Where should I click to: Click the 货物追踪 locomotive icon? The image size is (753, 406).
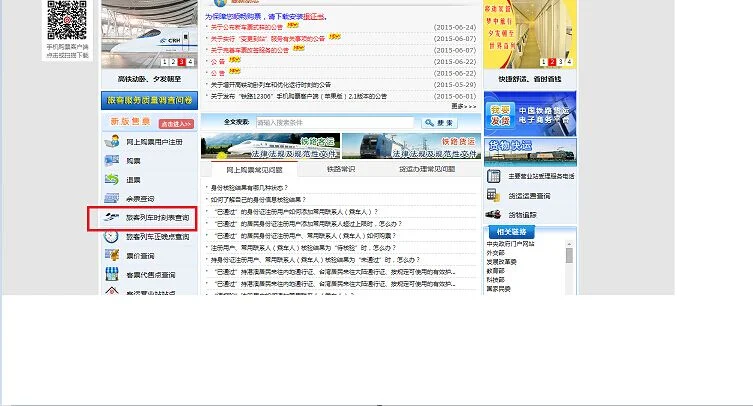tap(493, 214)
